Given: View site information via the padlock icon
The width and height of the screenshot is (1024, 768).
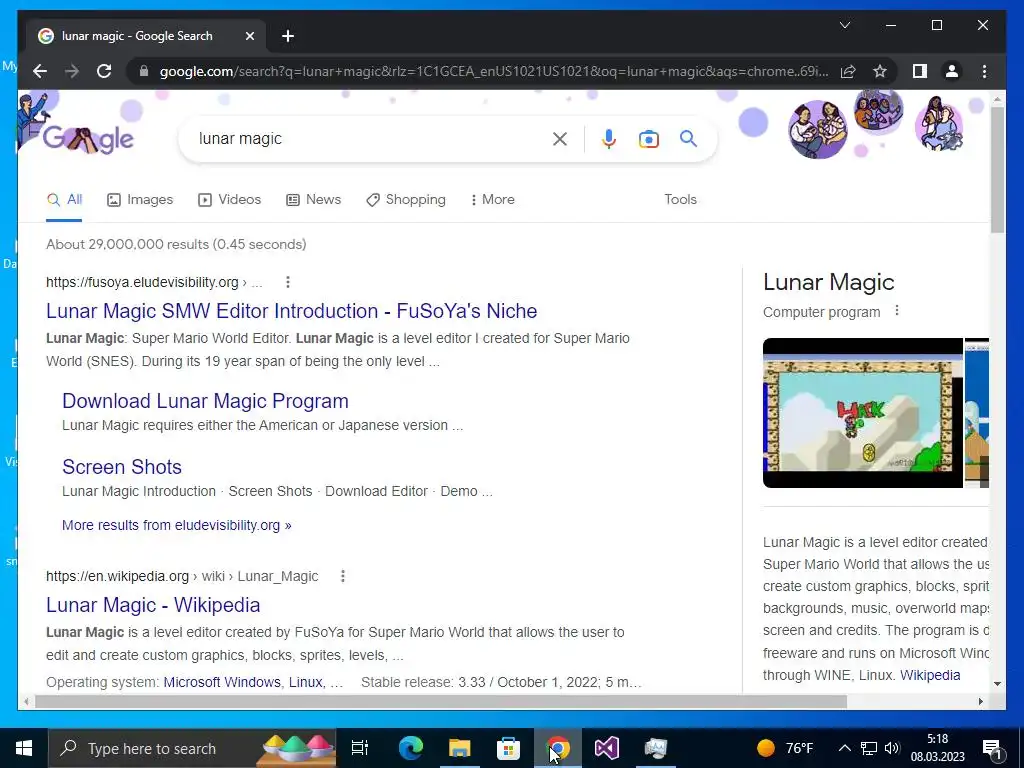Looking at the screenshot, I should tap(144, 71).
